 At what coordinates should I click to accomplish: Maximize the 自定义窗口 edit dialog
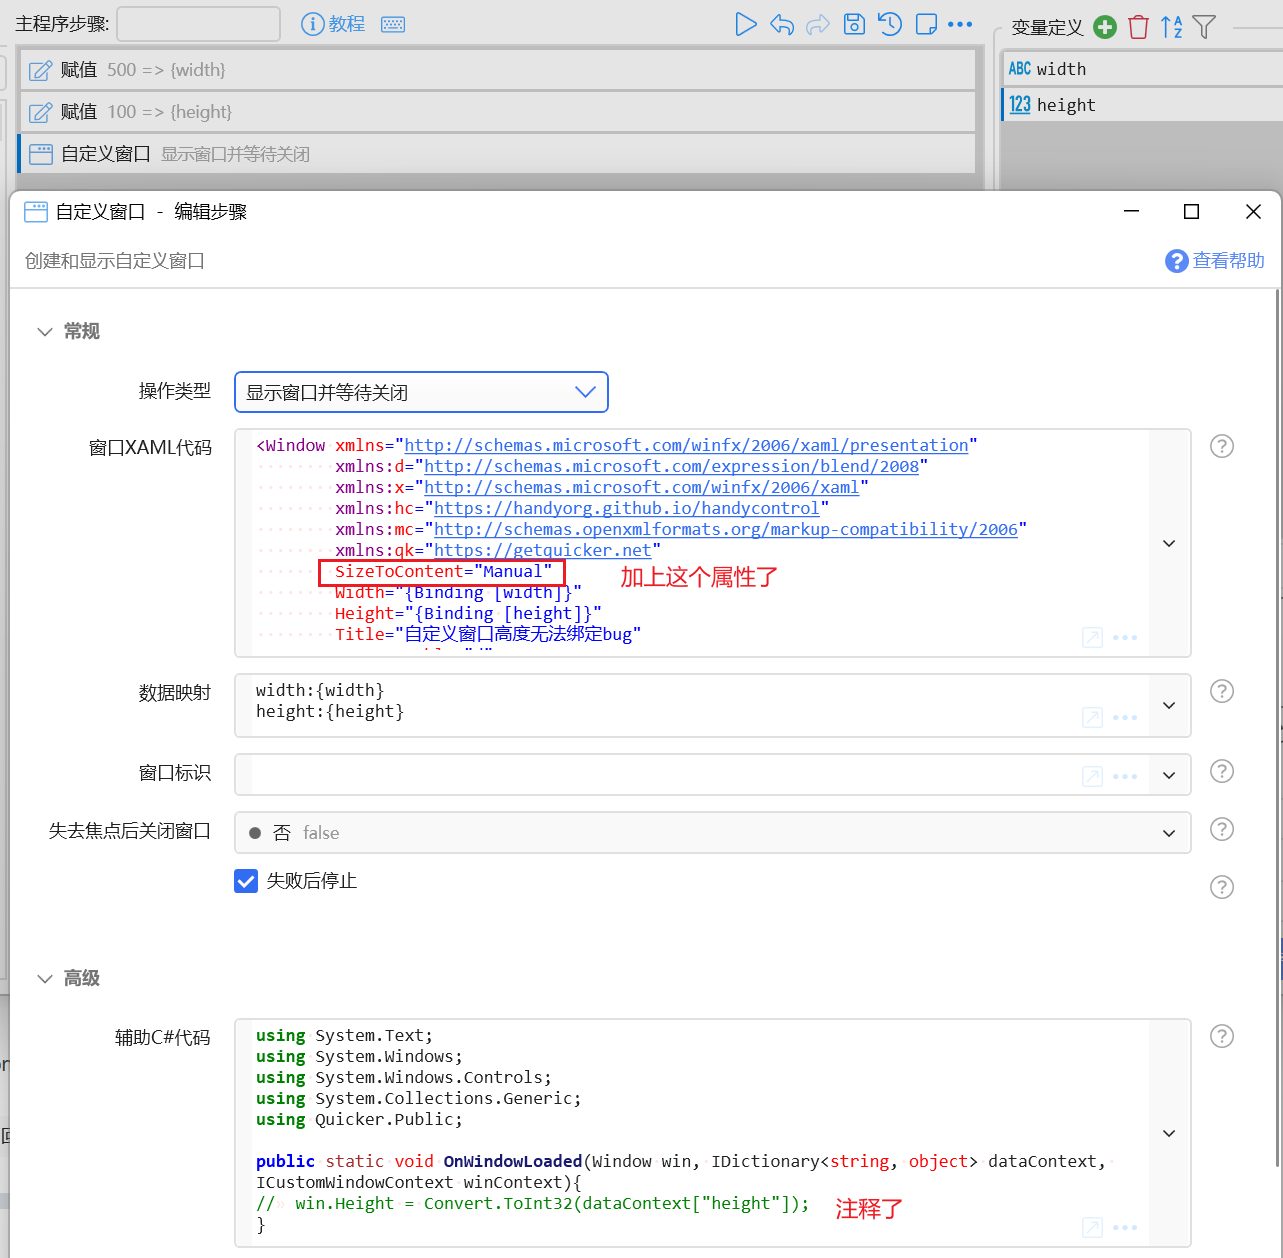pos(1191,211)
